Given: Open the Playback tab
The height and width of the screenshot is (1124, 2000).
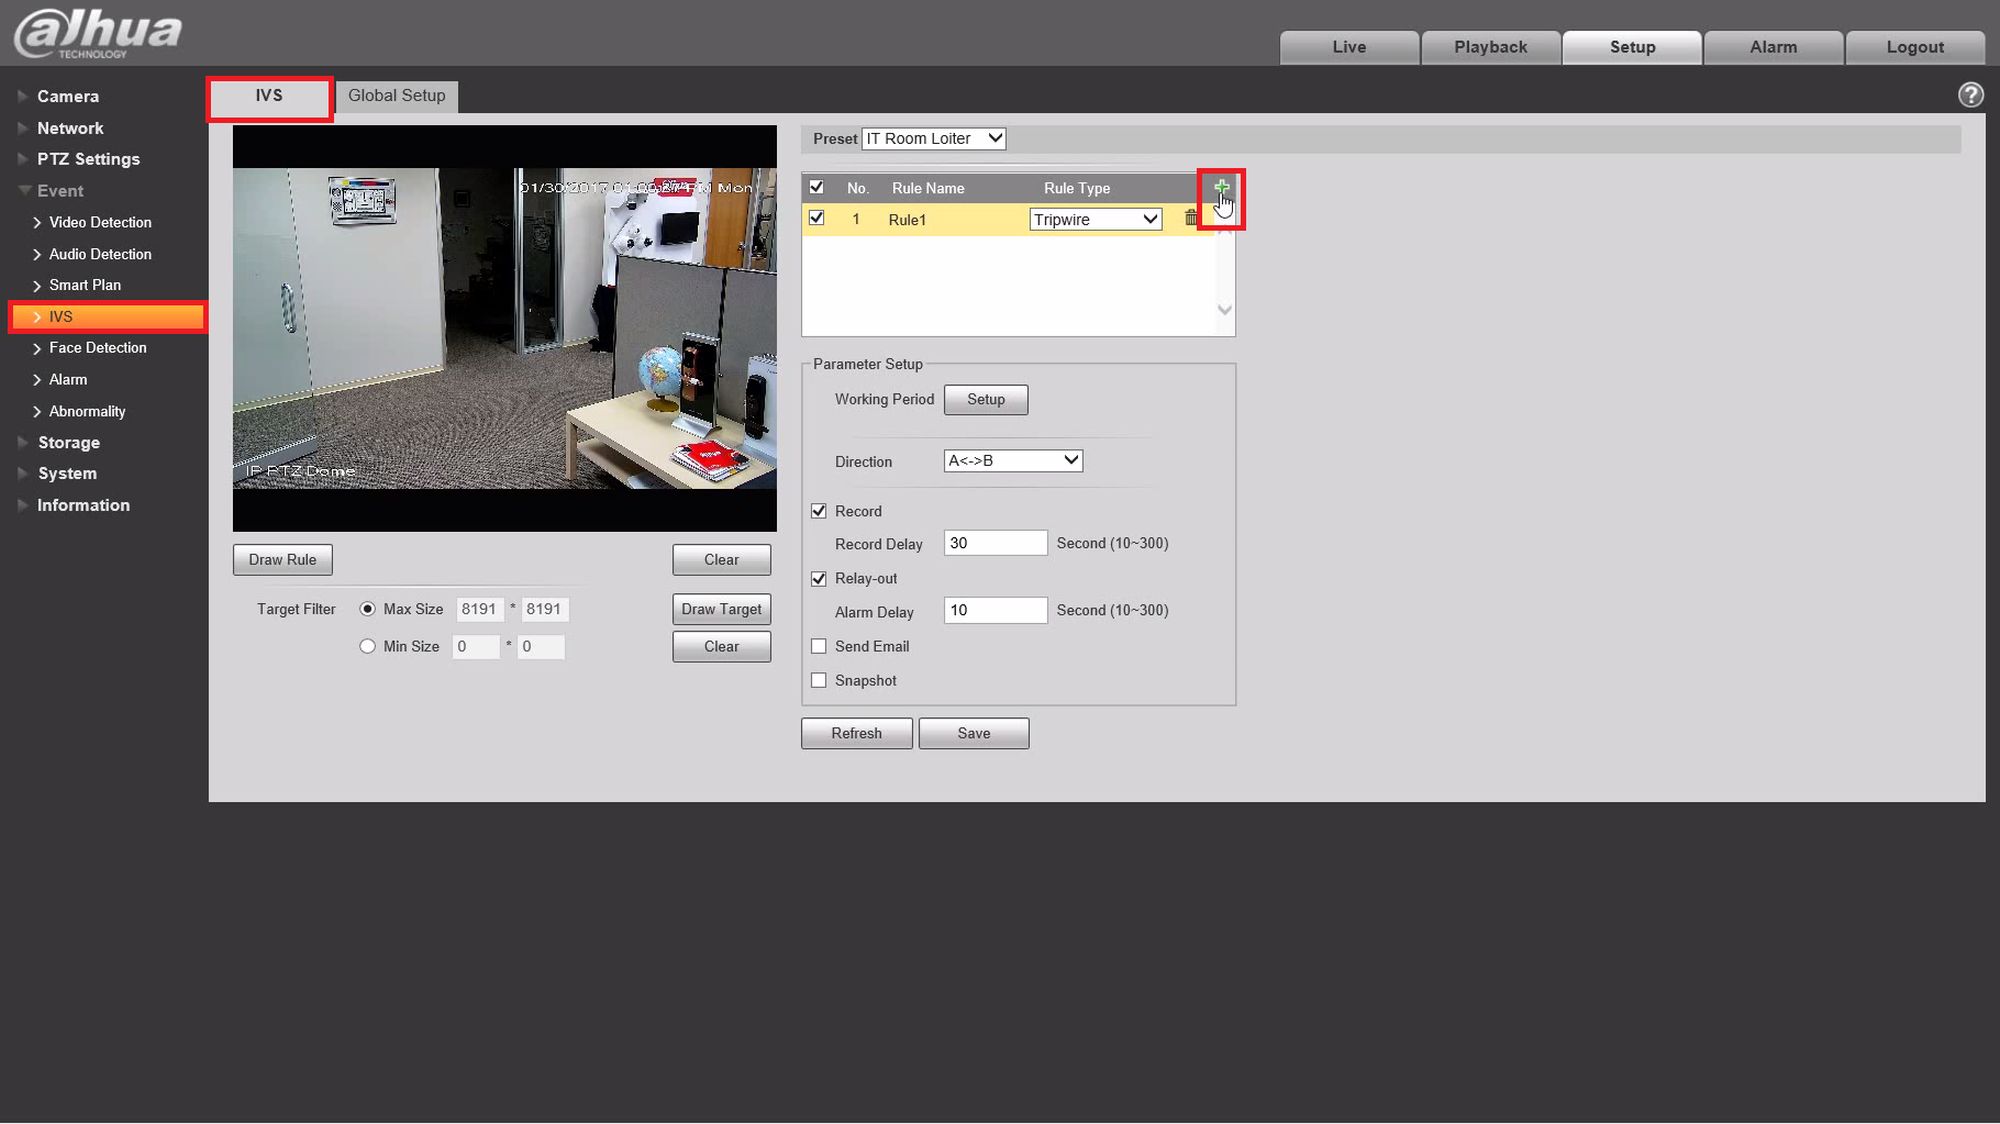Looking at the screenshot, I should [x=1490, y=47].
